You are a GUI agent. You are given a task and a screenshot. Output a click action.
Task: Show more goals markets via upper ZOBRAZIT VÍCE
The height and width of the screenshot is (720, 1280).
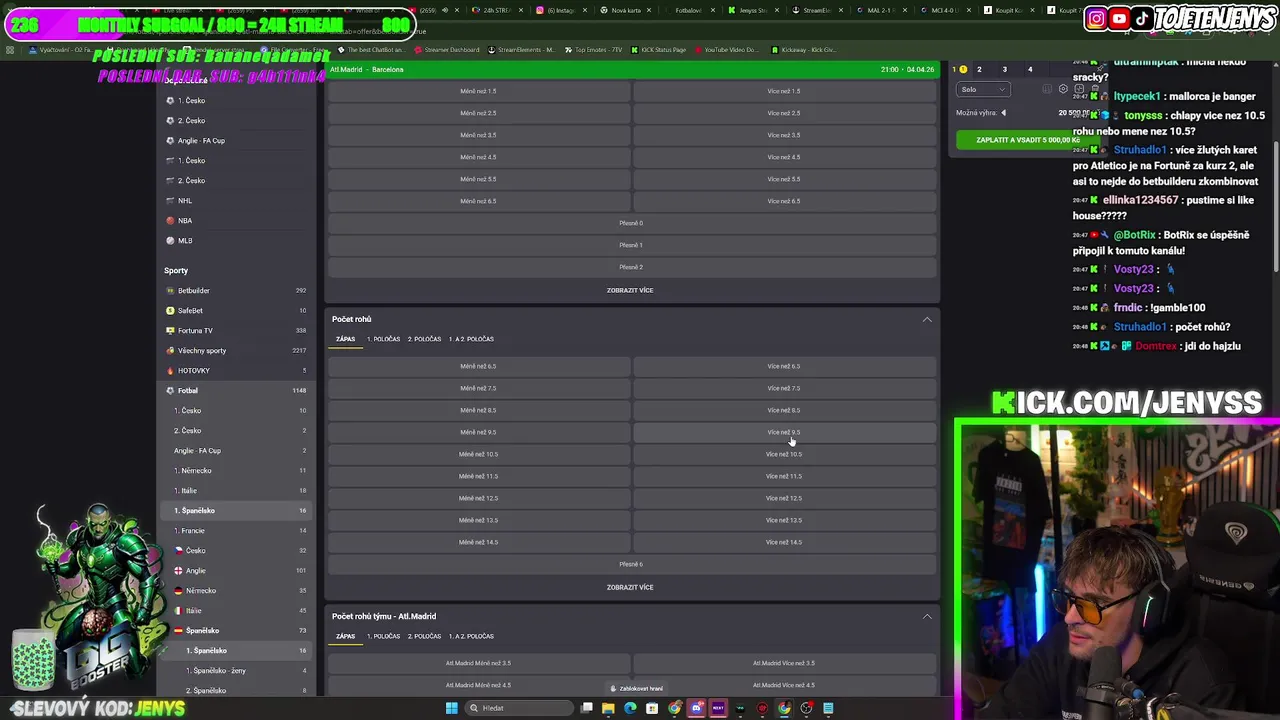click(x=630, y=290)
